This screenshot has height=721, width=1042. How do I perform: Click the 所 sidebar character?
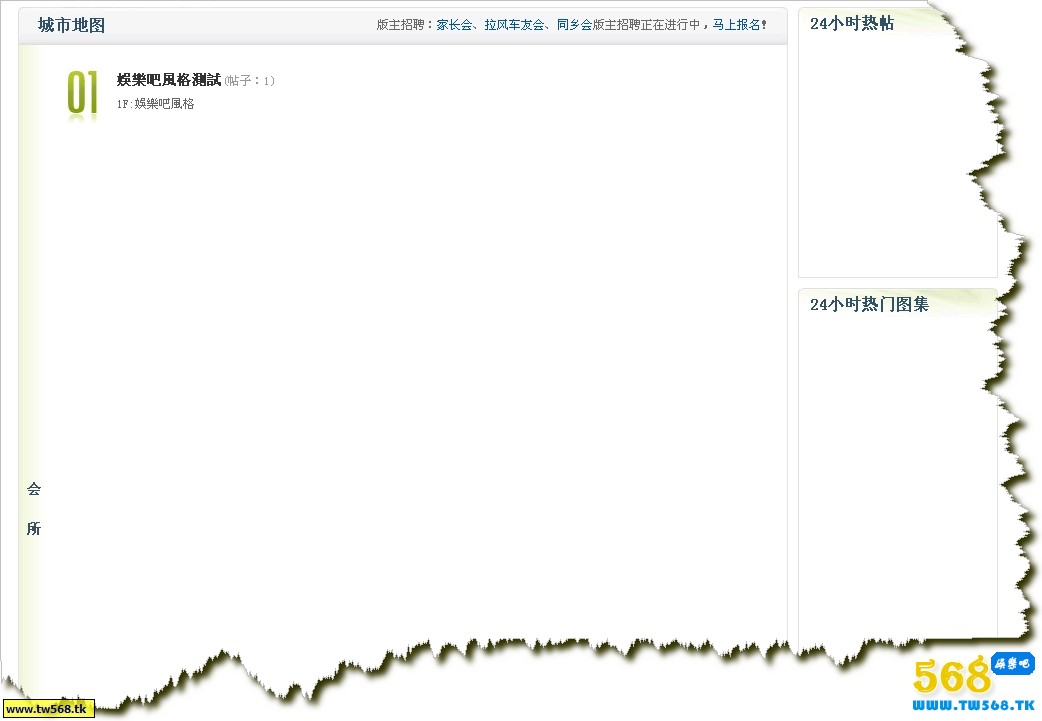pyautogui.click(x=34, y=528)
